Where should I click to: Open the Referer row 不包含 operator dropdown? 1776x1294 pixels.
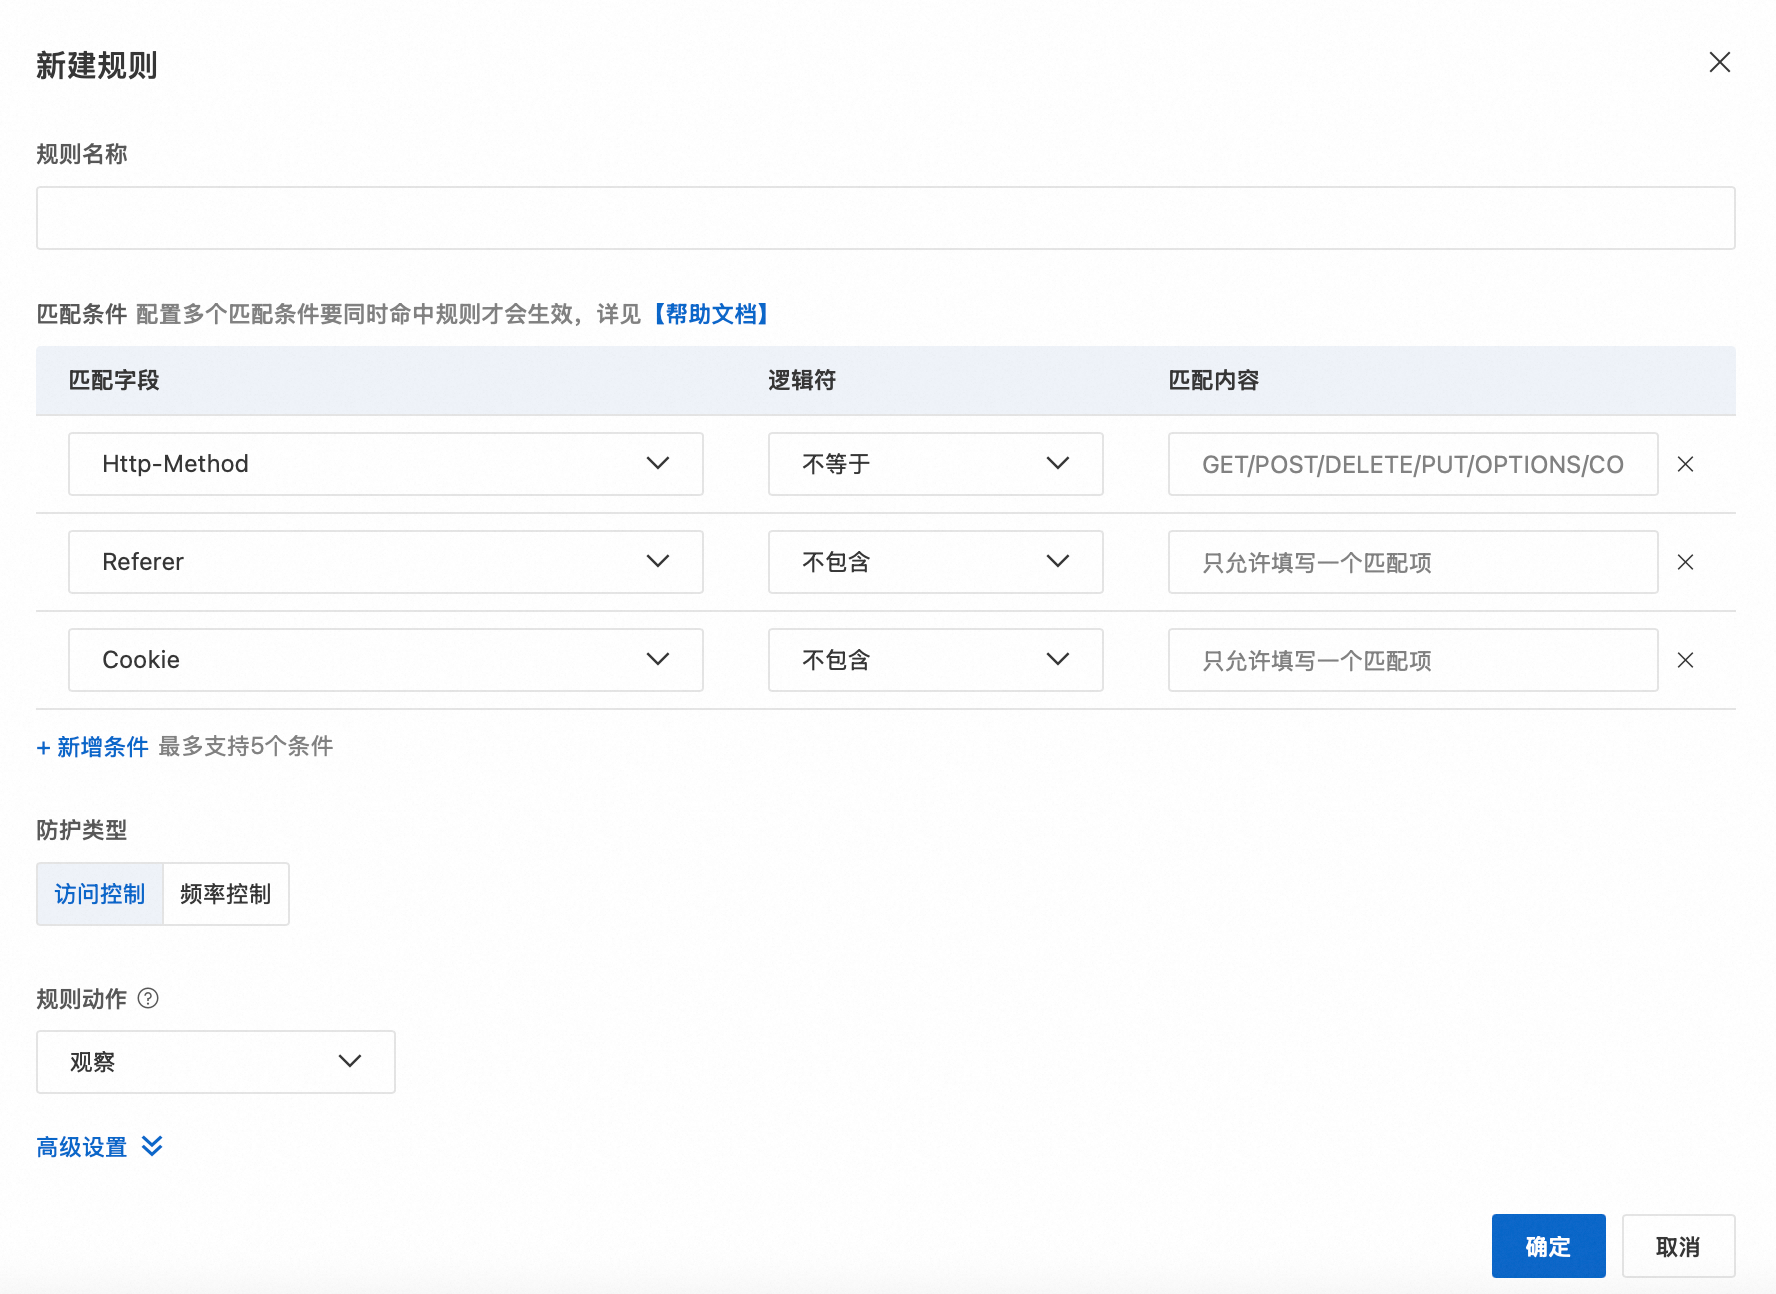(x=935, y=562)
